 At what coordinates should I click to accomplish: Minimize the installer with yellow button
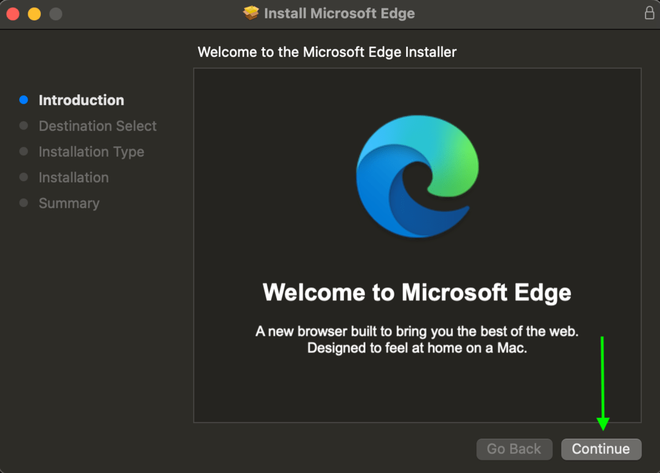(35, 14)
